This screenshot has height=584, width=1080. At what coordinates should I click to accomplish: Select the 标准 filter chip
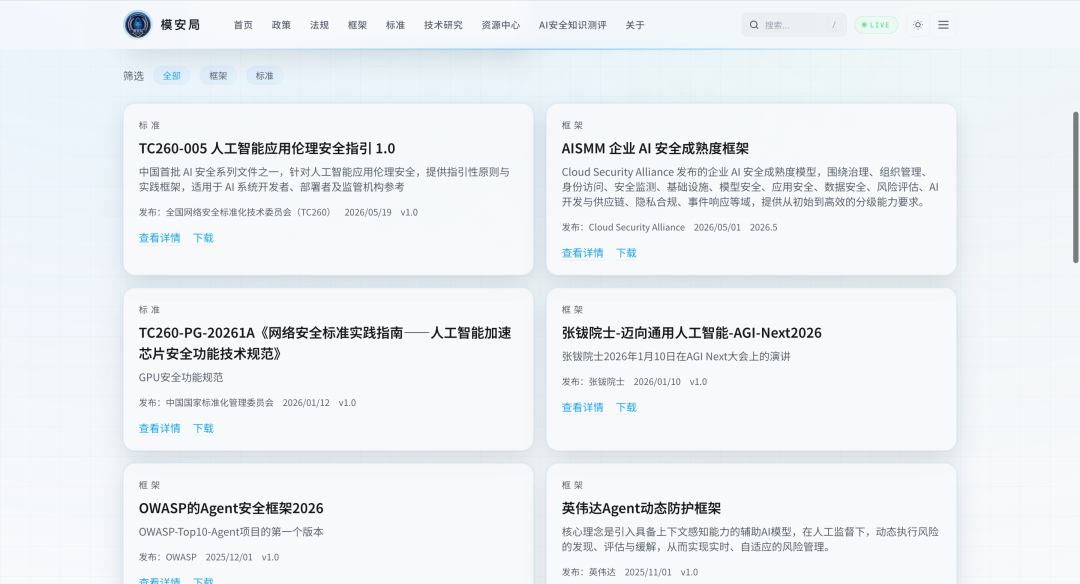(x=264, y=76)
